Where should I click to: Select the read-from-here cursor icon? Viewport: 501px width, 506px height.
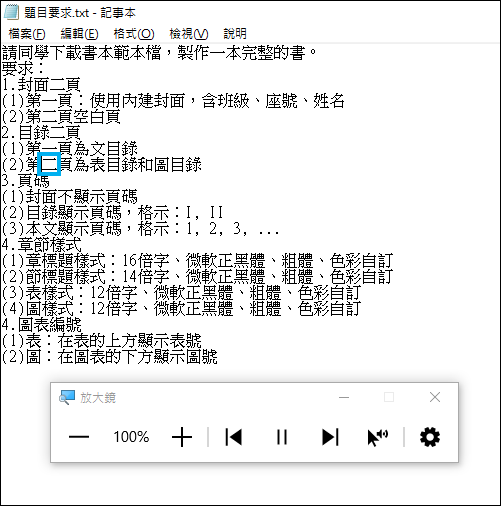378,437
